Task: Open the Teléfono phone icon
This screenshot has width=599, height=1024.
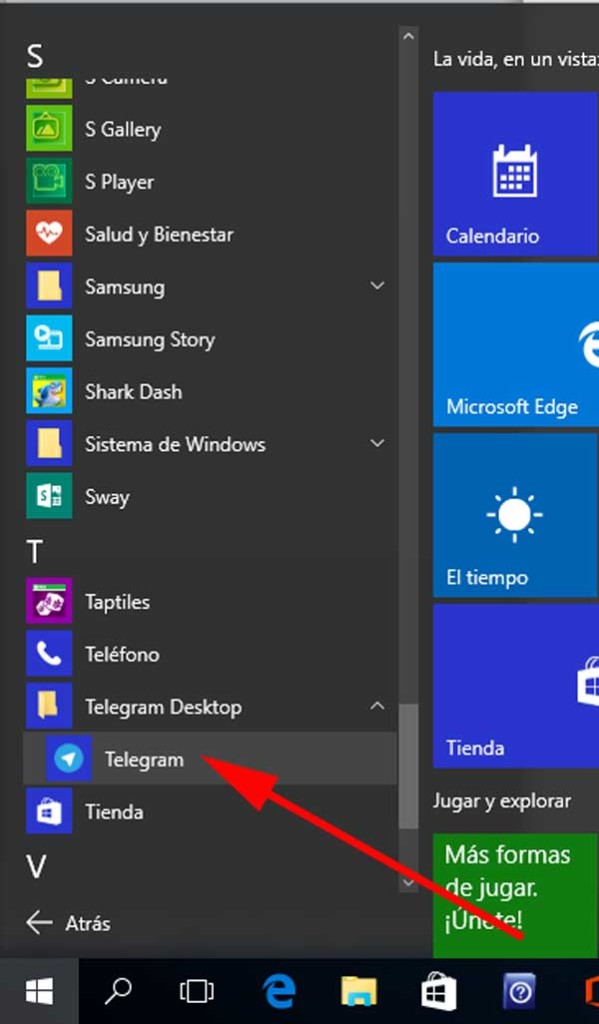Action: (49, 654)
